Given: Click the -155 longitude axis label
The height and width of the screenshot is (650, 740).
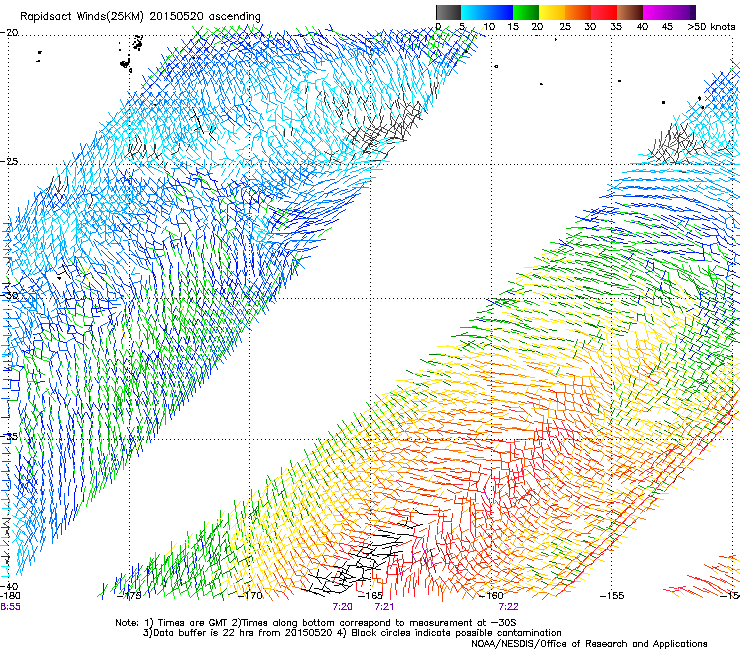Looking at the screenshot, I should [612, 596].
